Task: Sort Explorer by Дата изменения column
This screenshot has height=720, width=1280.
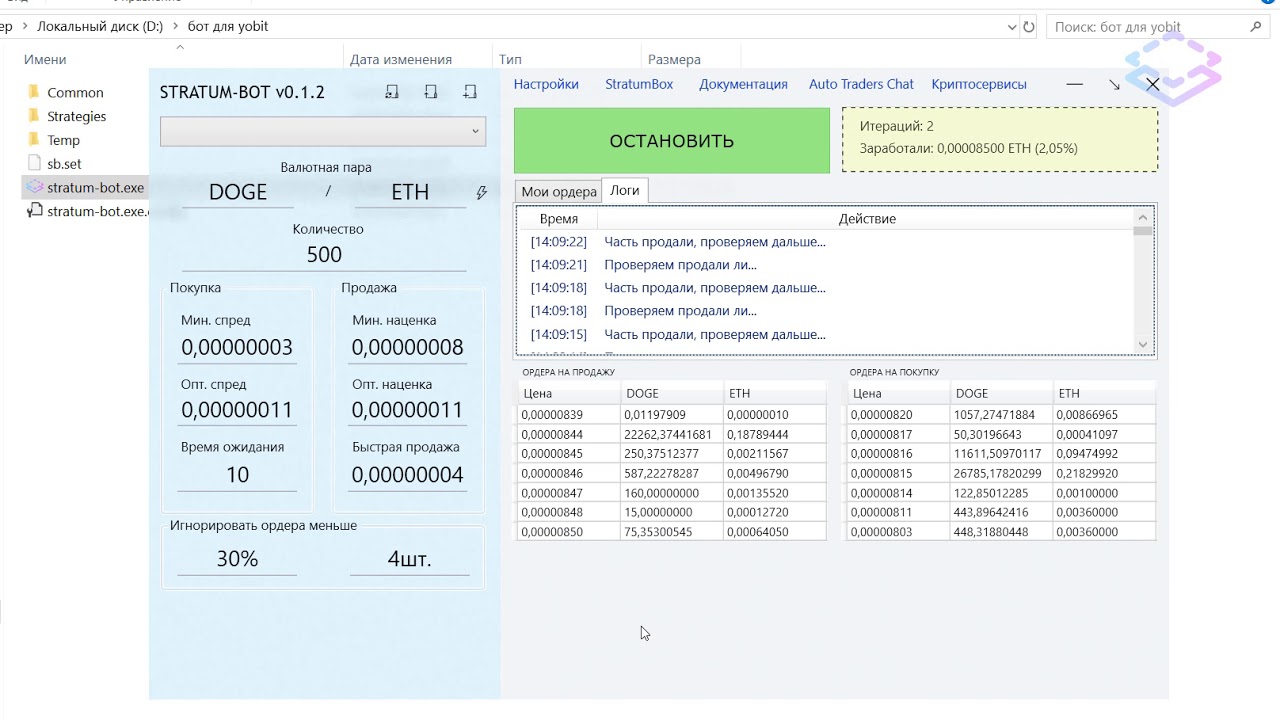Action: pyautogui.click(x=401, y=60)
